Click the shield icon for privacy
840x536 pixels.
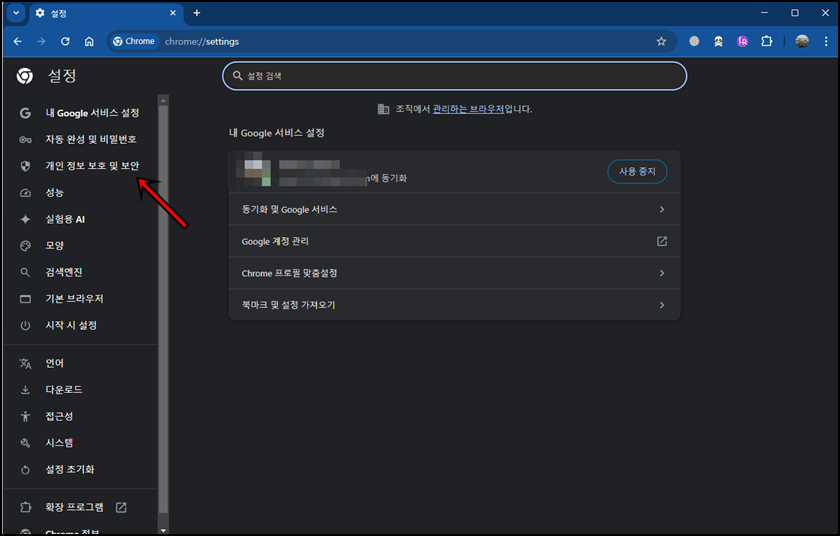[x=25, y=166]
